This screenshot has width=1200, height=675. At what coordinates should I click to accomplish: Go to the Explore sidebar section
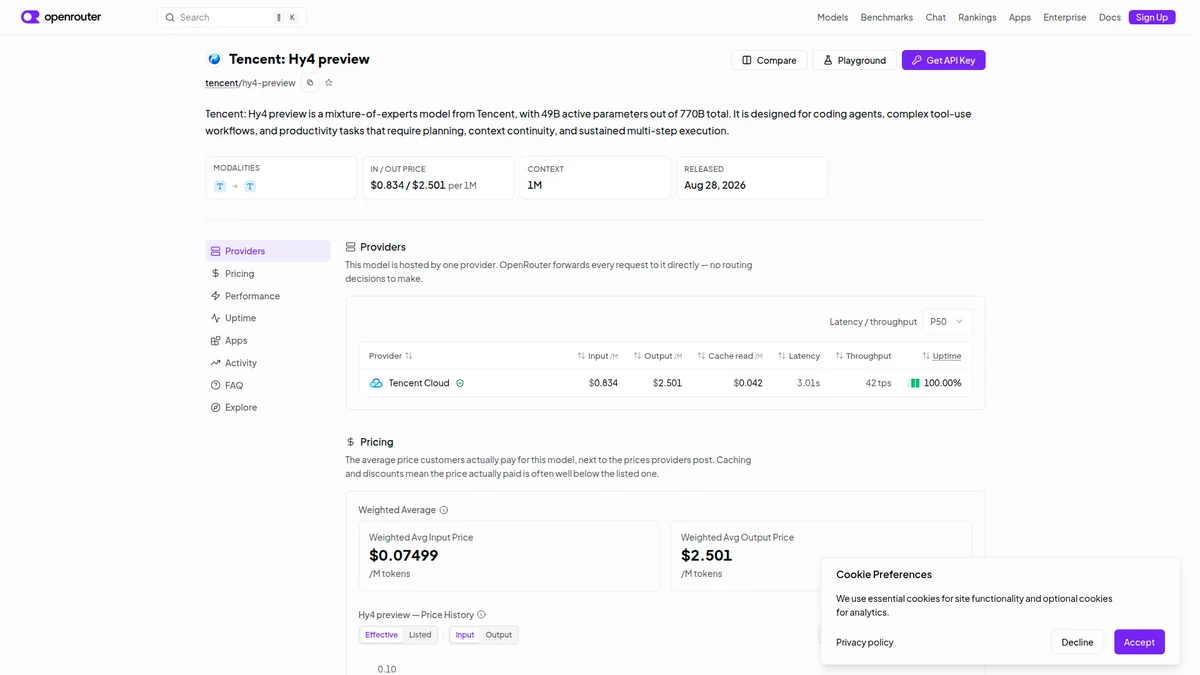(x=268, y=407)
